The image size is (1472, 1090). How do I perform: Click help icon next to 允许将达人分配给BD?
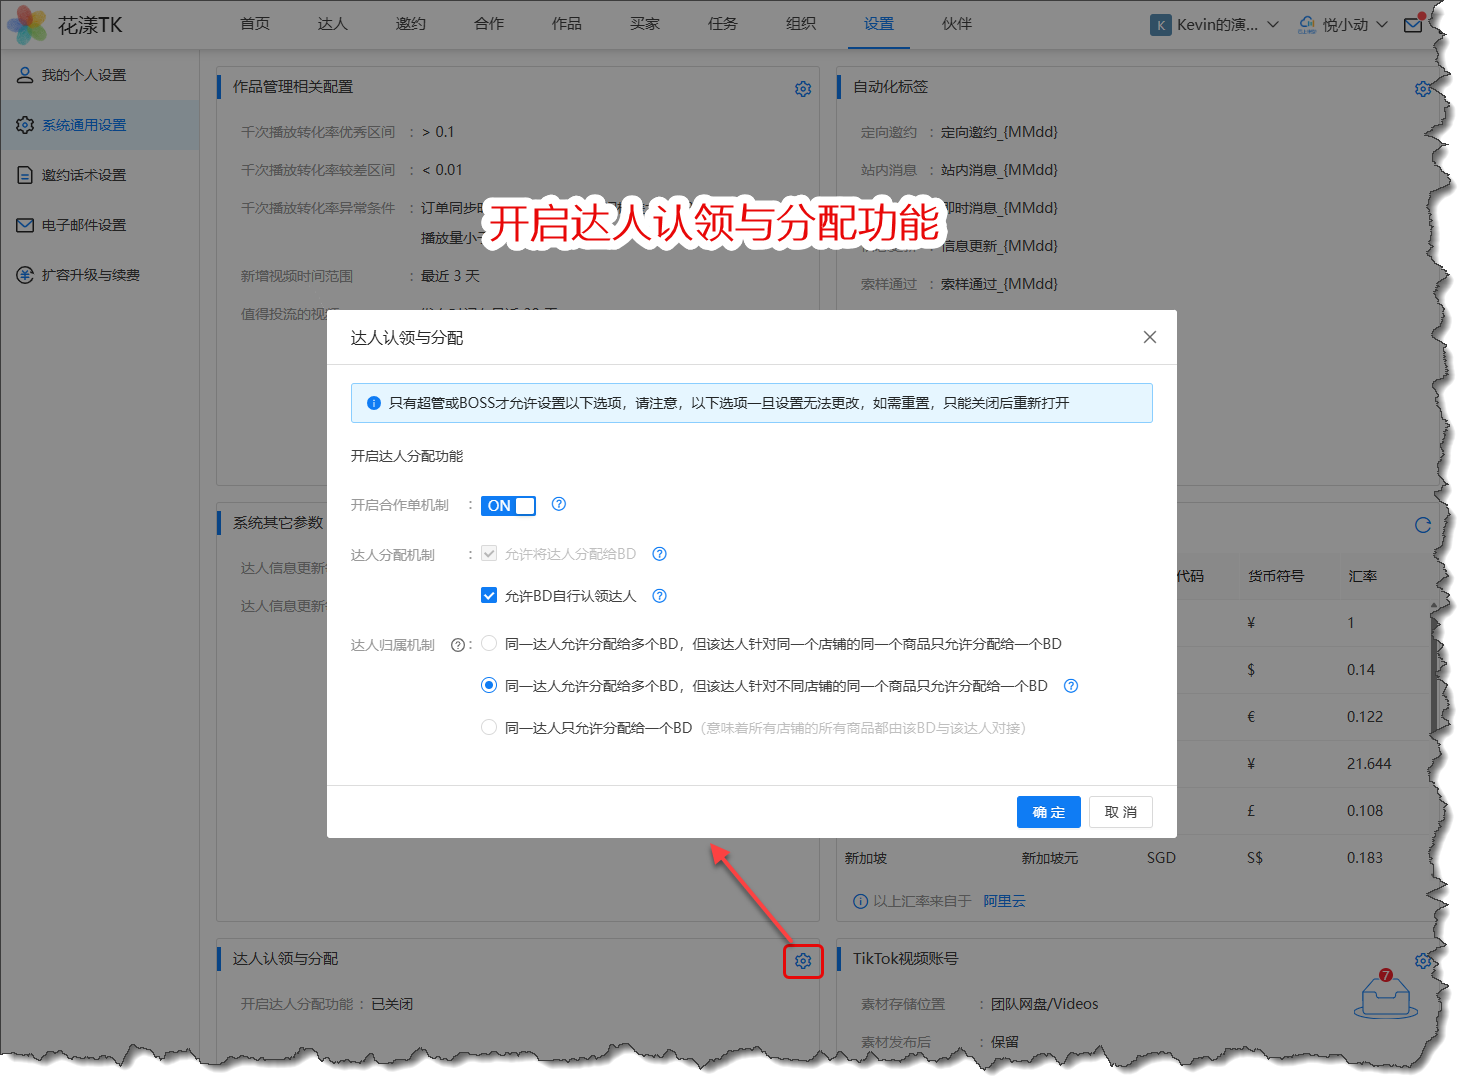[659, 554]
